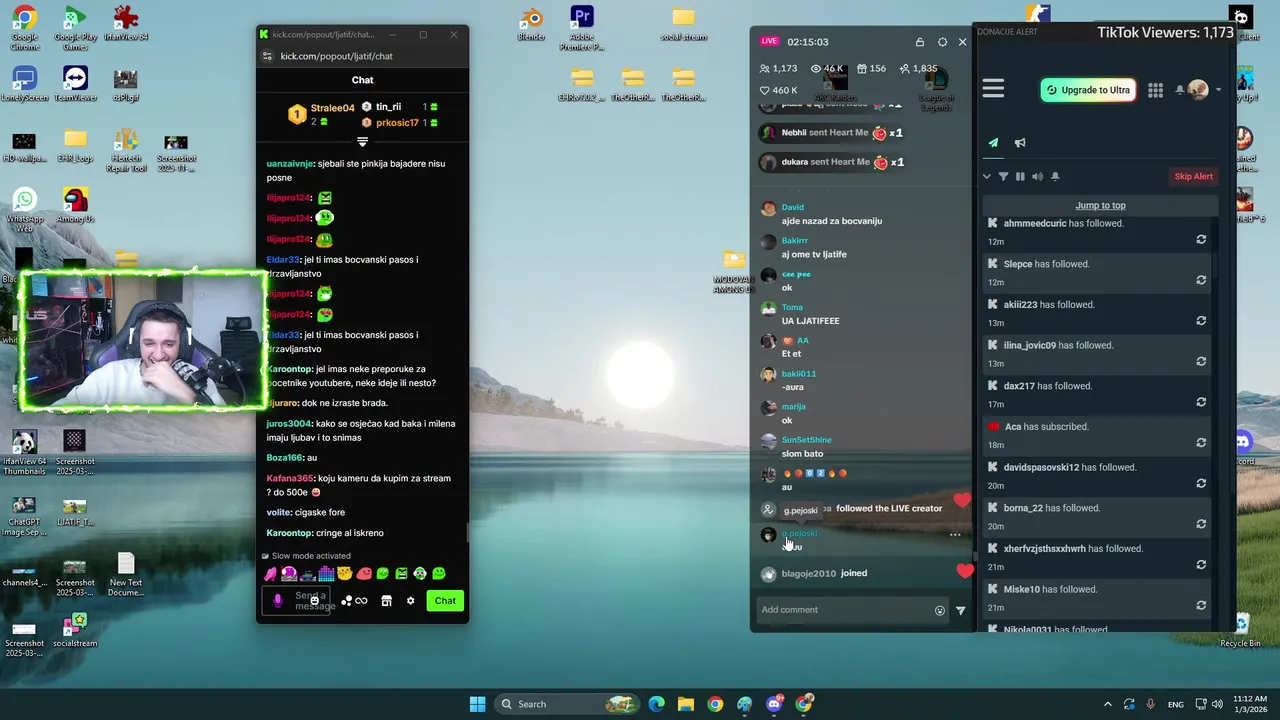
Task: Insert the yellow cat emote
Action: click(x=345, y=574)
